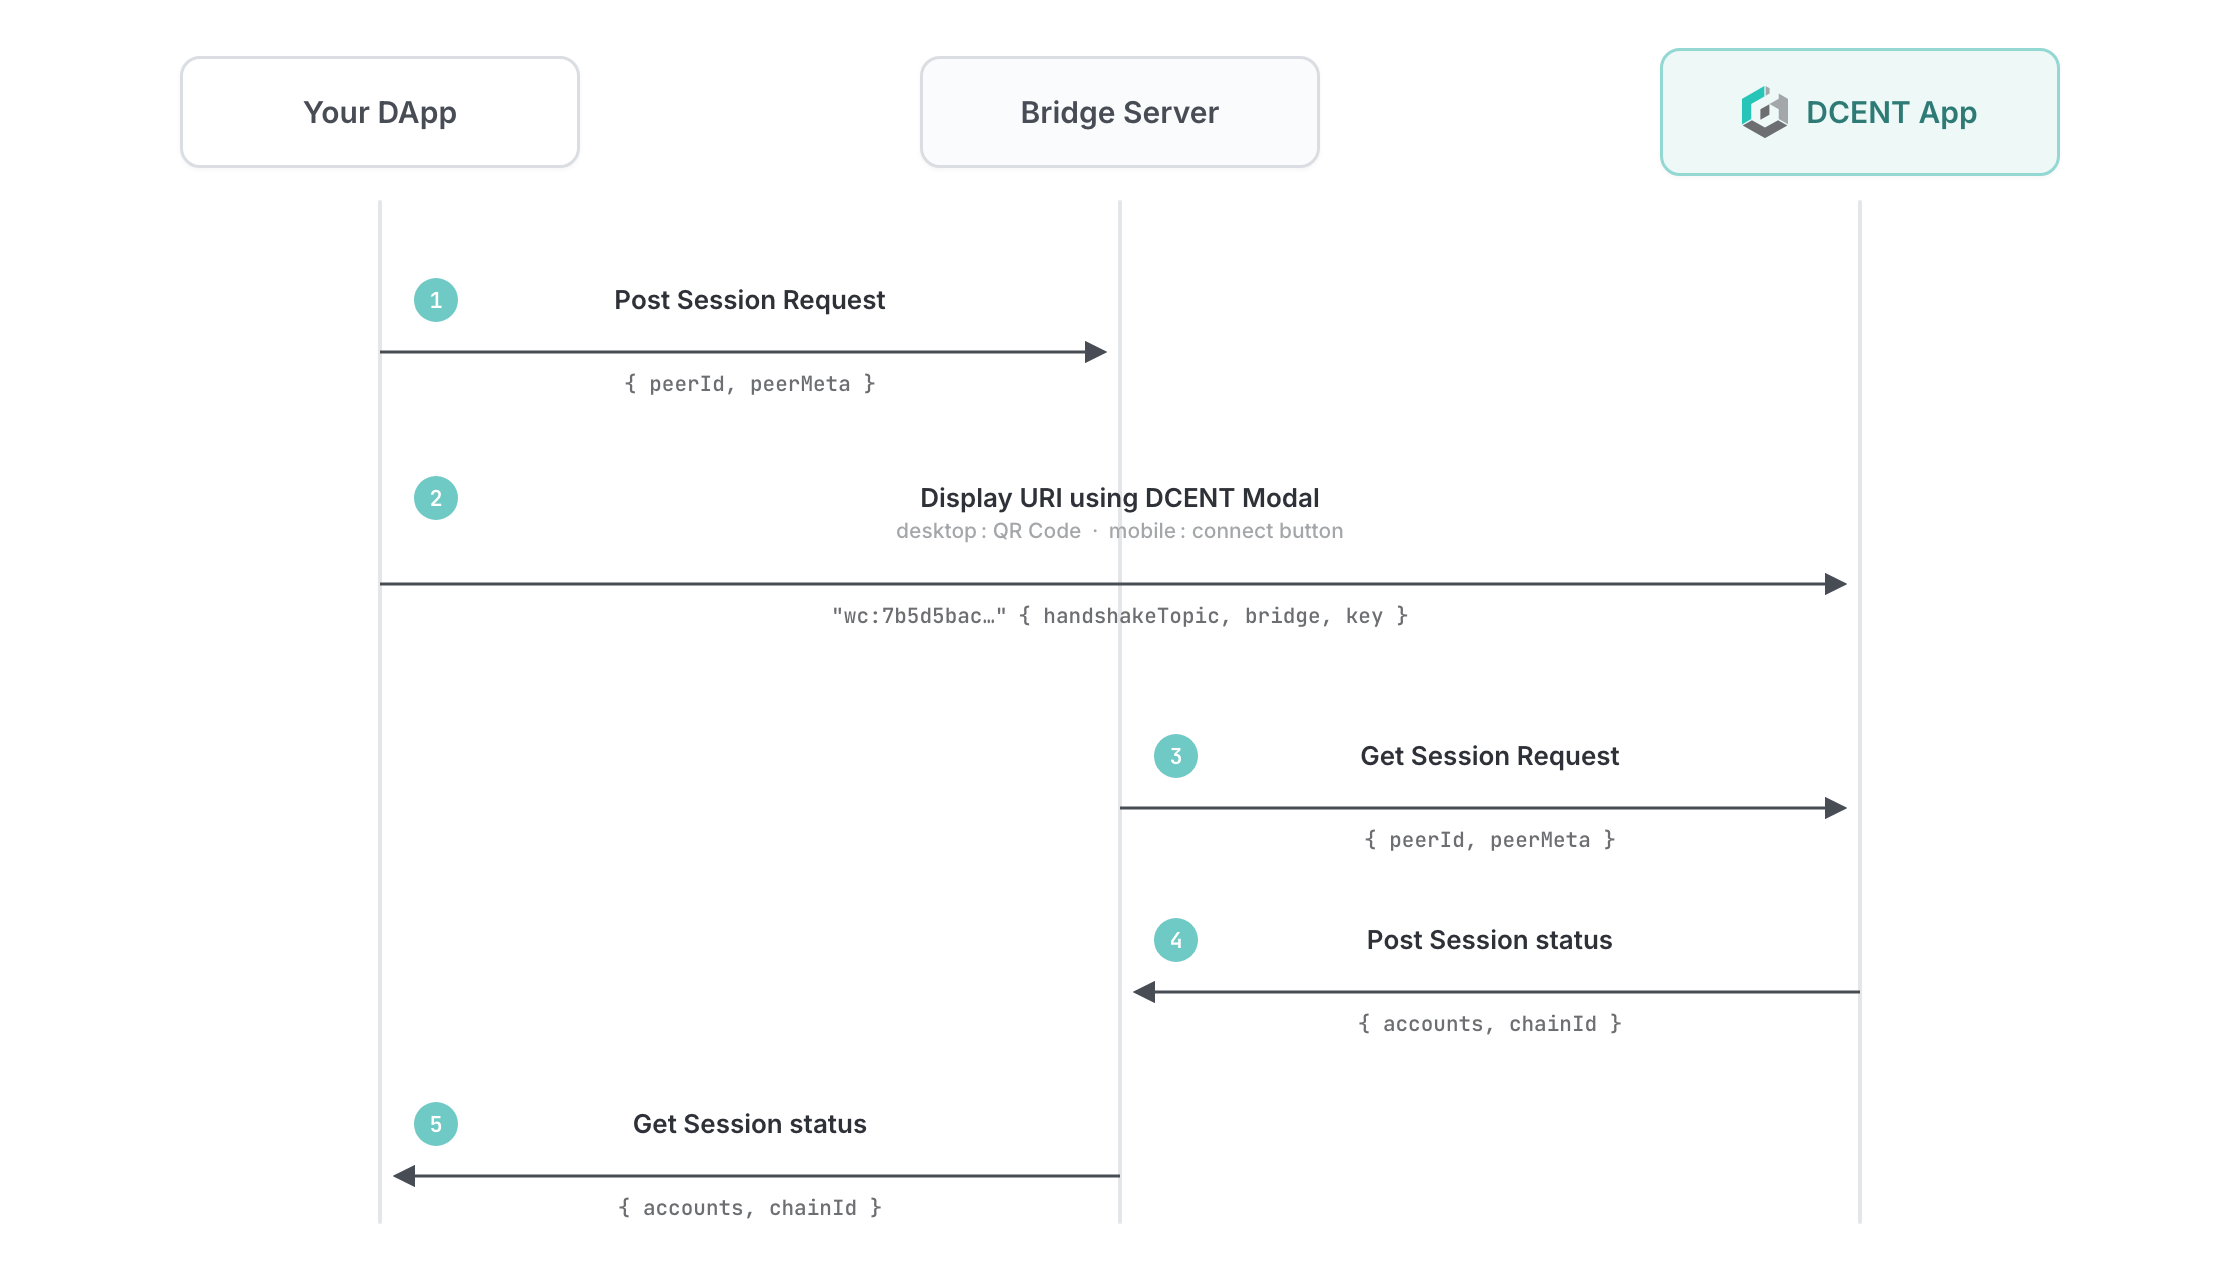Click the DCENT logo icon
This screenshot has width=2240, height=1280.
1765,112
